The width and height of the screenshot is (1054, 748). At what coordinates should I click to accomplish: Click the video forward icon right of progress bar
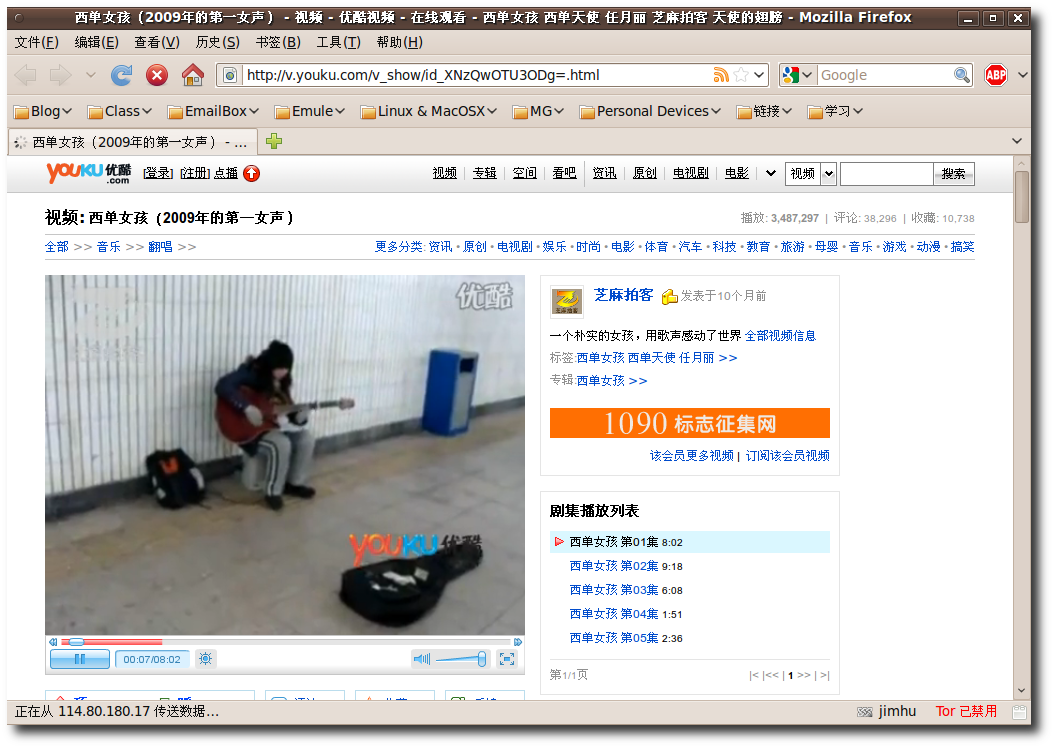(518, 642)
